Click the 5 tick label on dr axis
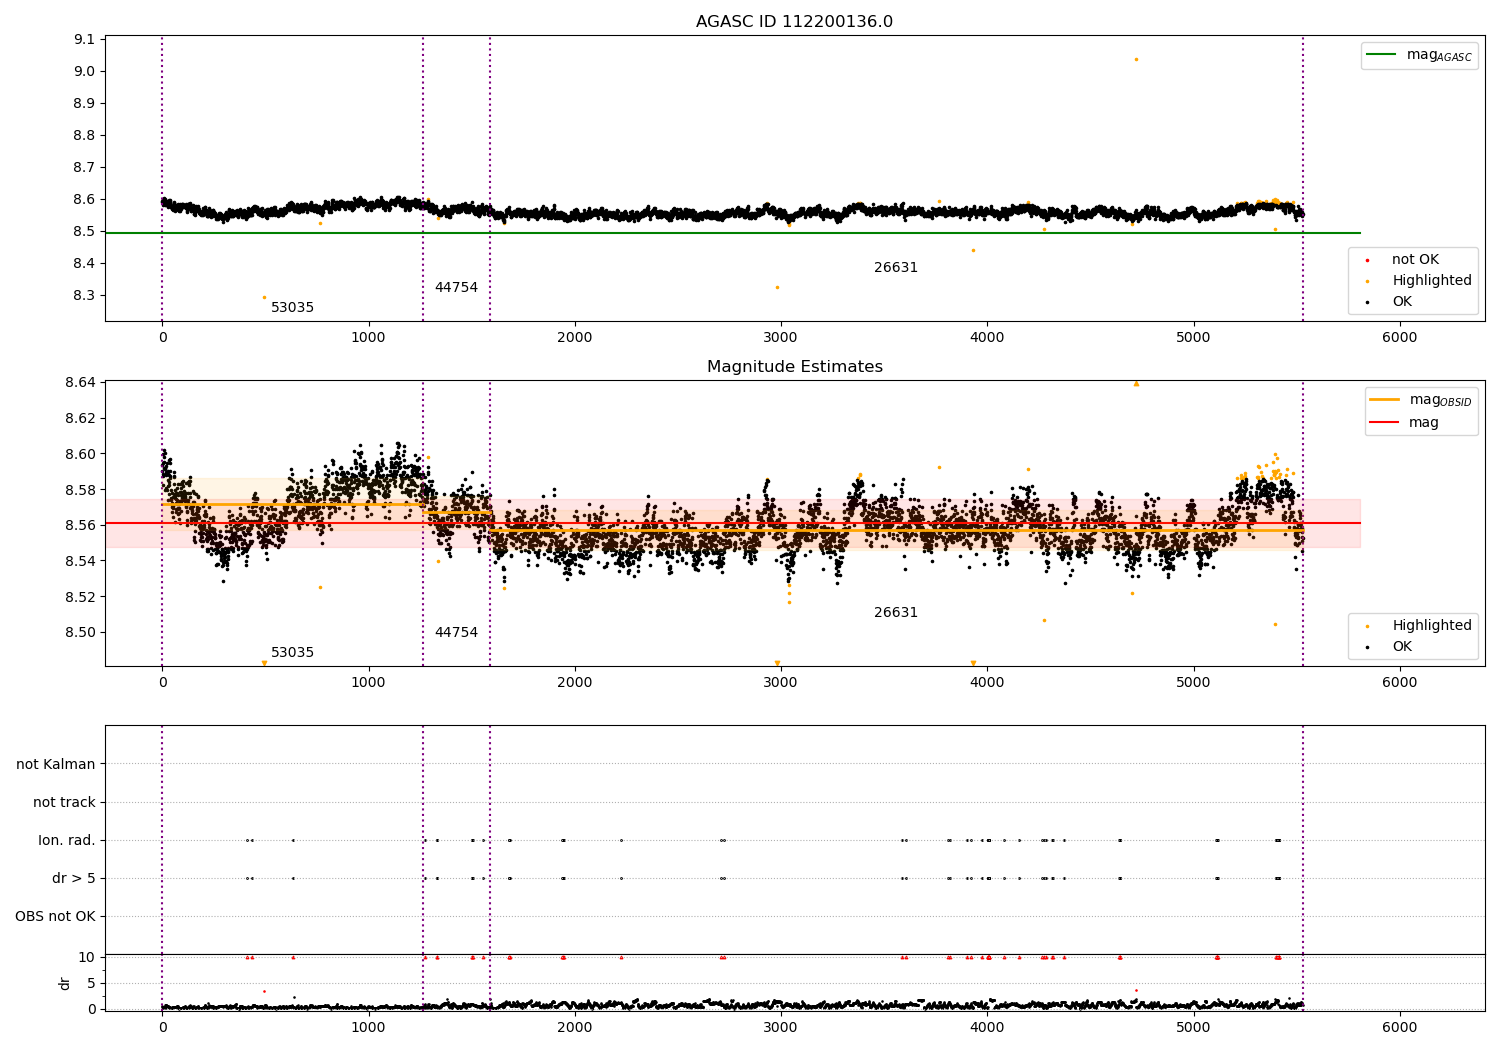The width and height of the screenshot is (1500, 1050). pos(91,983)
